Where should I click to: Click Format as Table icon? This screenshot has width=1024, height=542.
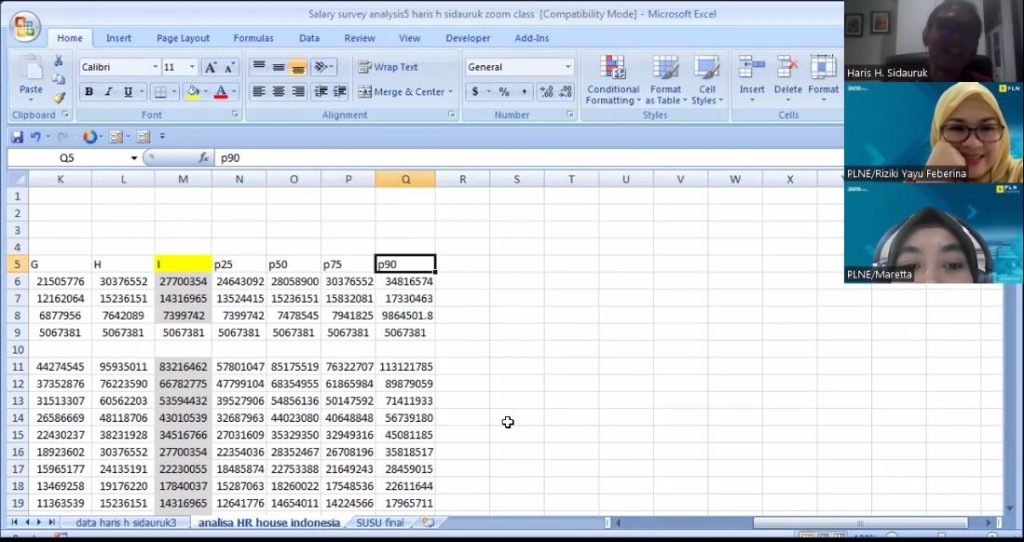click(665, 80)
